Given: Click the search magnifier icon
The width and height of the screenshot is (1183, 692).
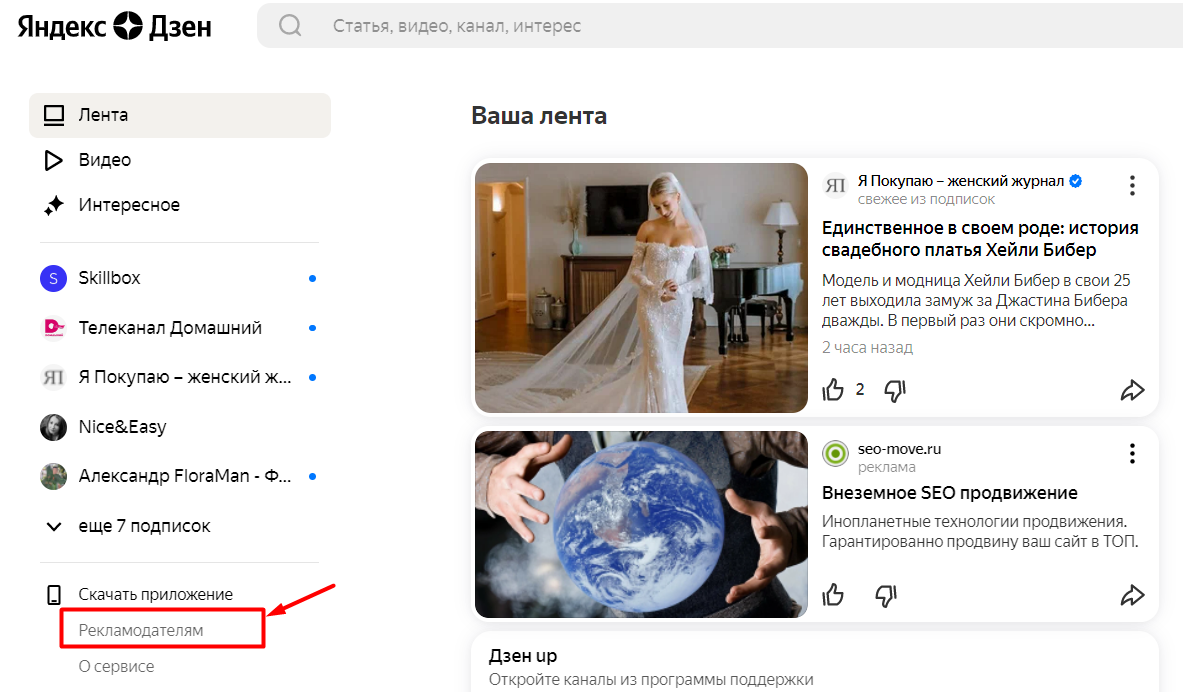Looking at the screenshot, I should pyautogui.click(x=290, y=26).
